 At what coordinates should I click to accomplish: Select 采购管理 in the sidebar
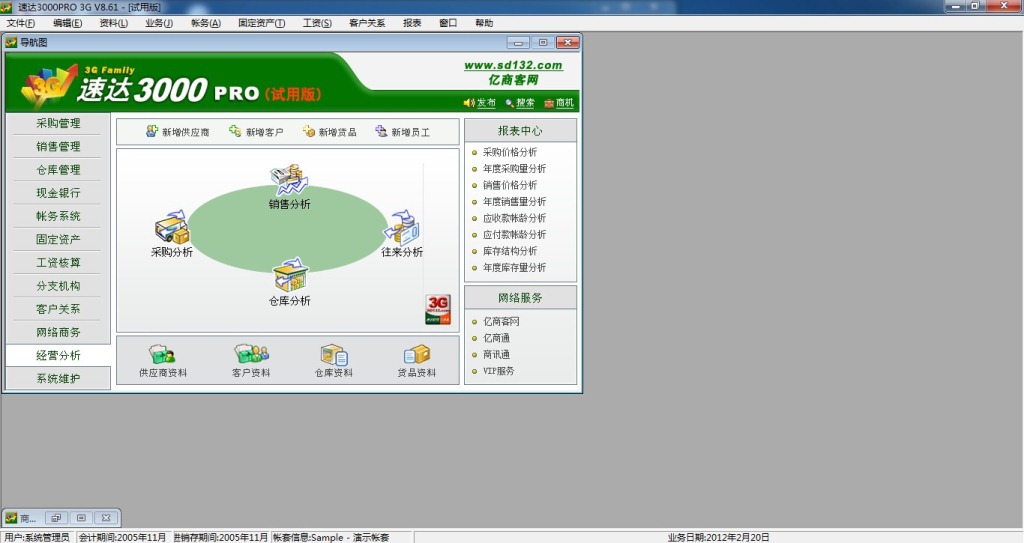coord(58,123)
